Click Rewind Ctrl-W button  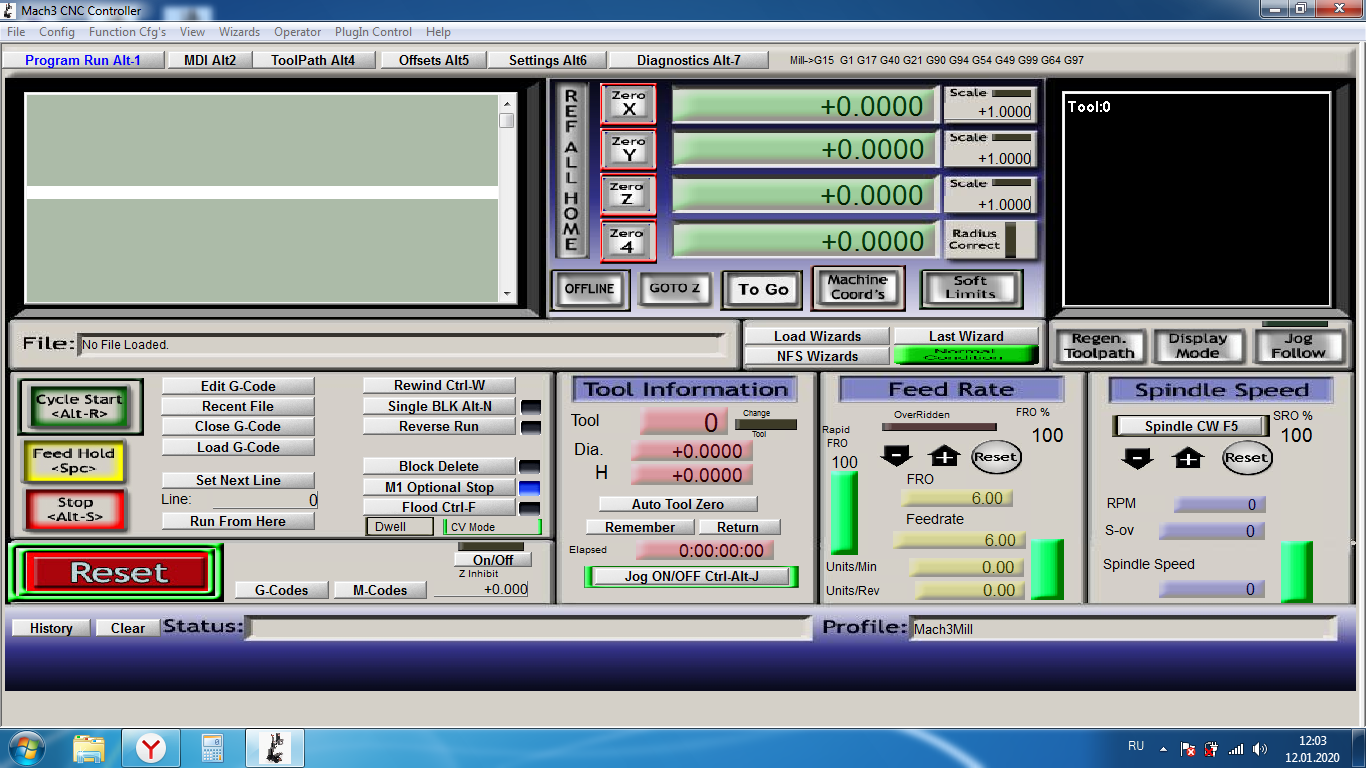tap(439, 385)
